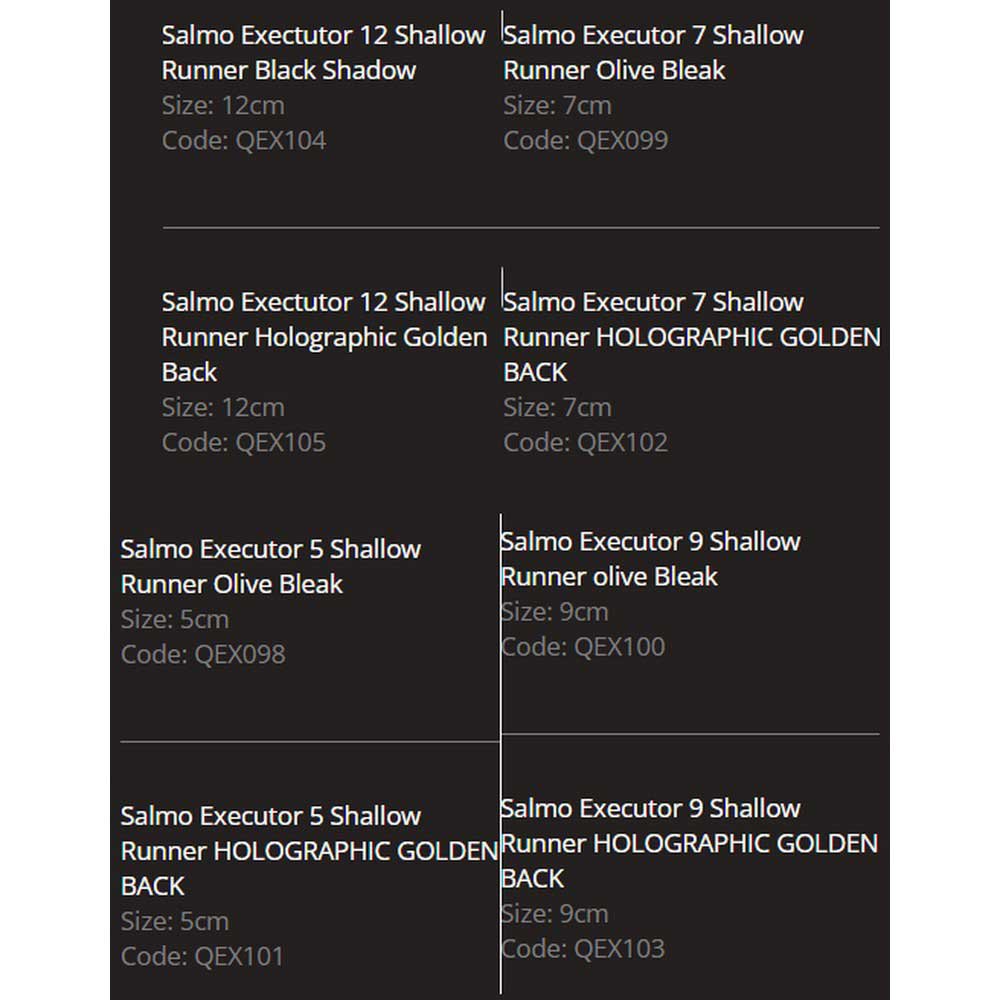The image size is (1000, 1000).
Task: Click the size line above code QEX104
Action: (223, 105)
